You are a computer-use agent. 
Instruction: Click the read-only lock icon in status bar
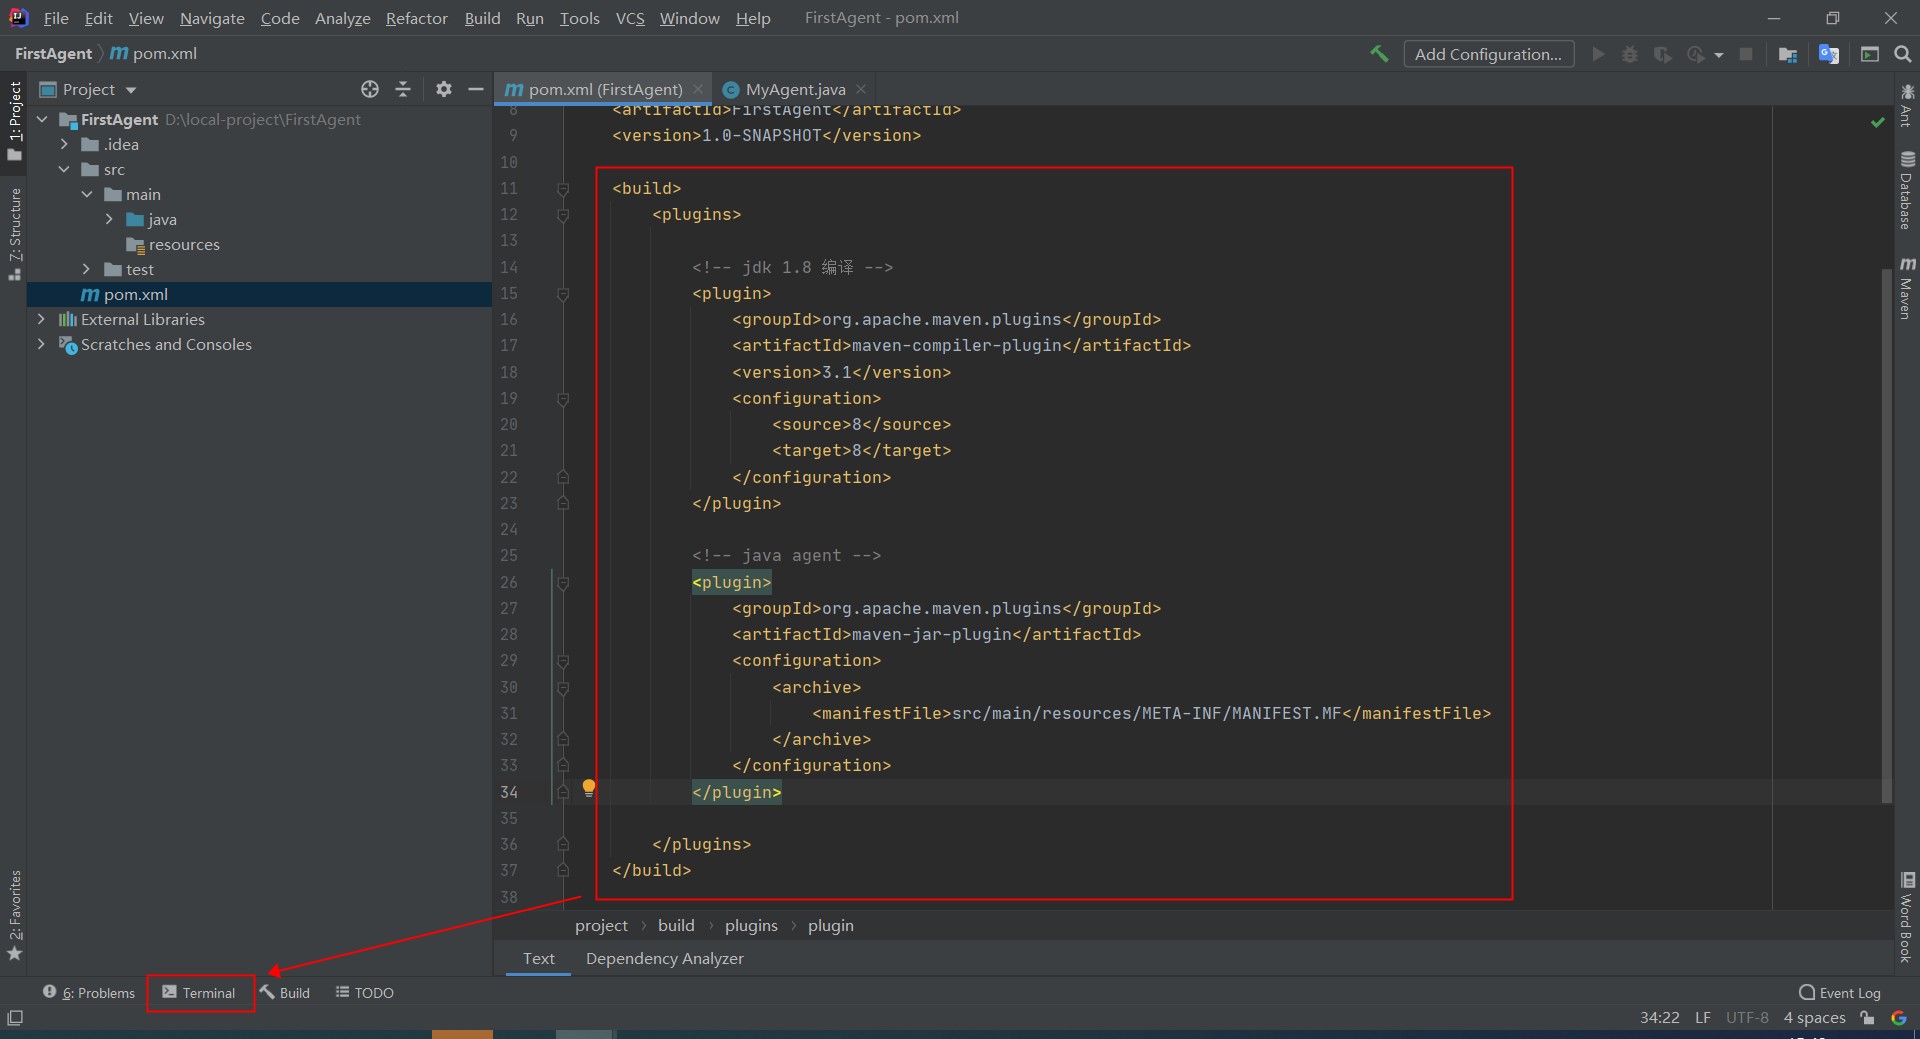(x=1867, y=1018)
